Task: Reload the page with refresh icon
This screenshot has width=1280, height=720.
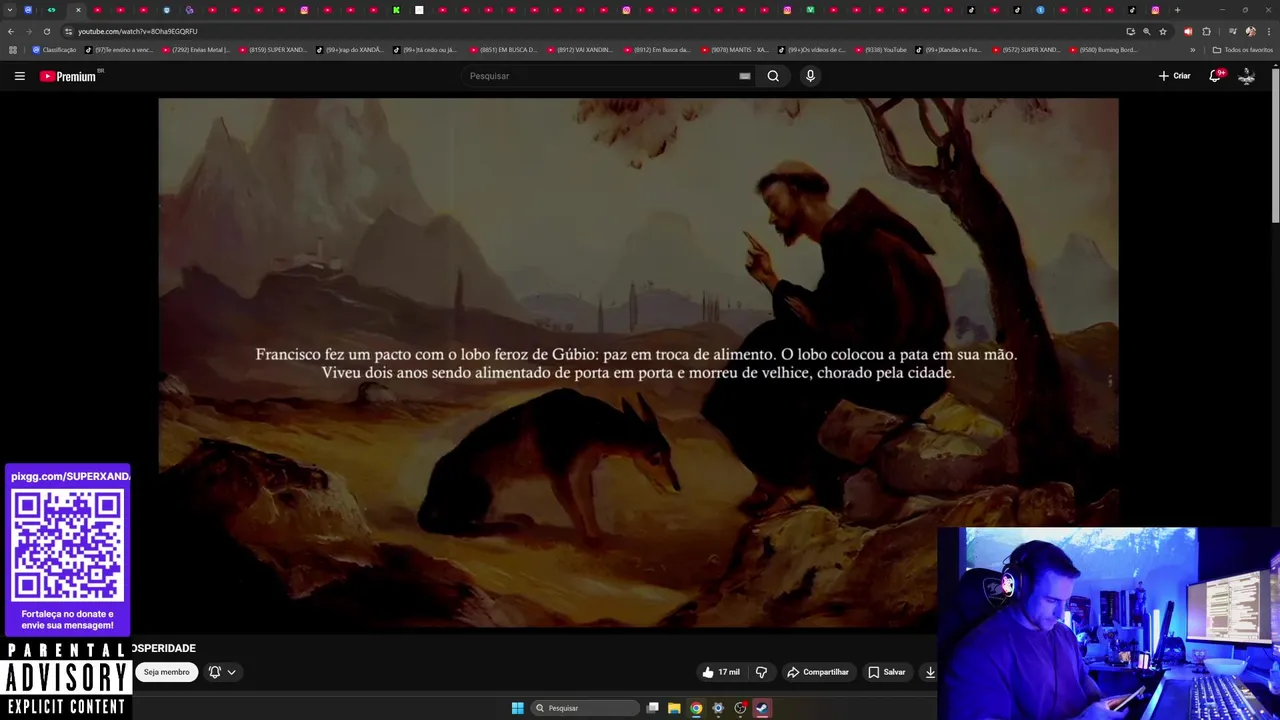Action: coord(46,31)
